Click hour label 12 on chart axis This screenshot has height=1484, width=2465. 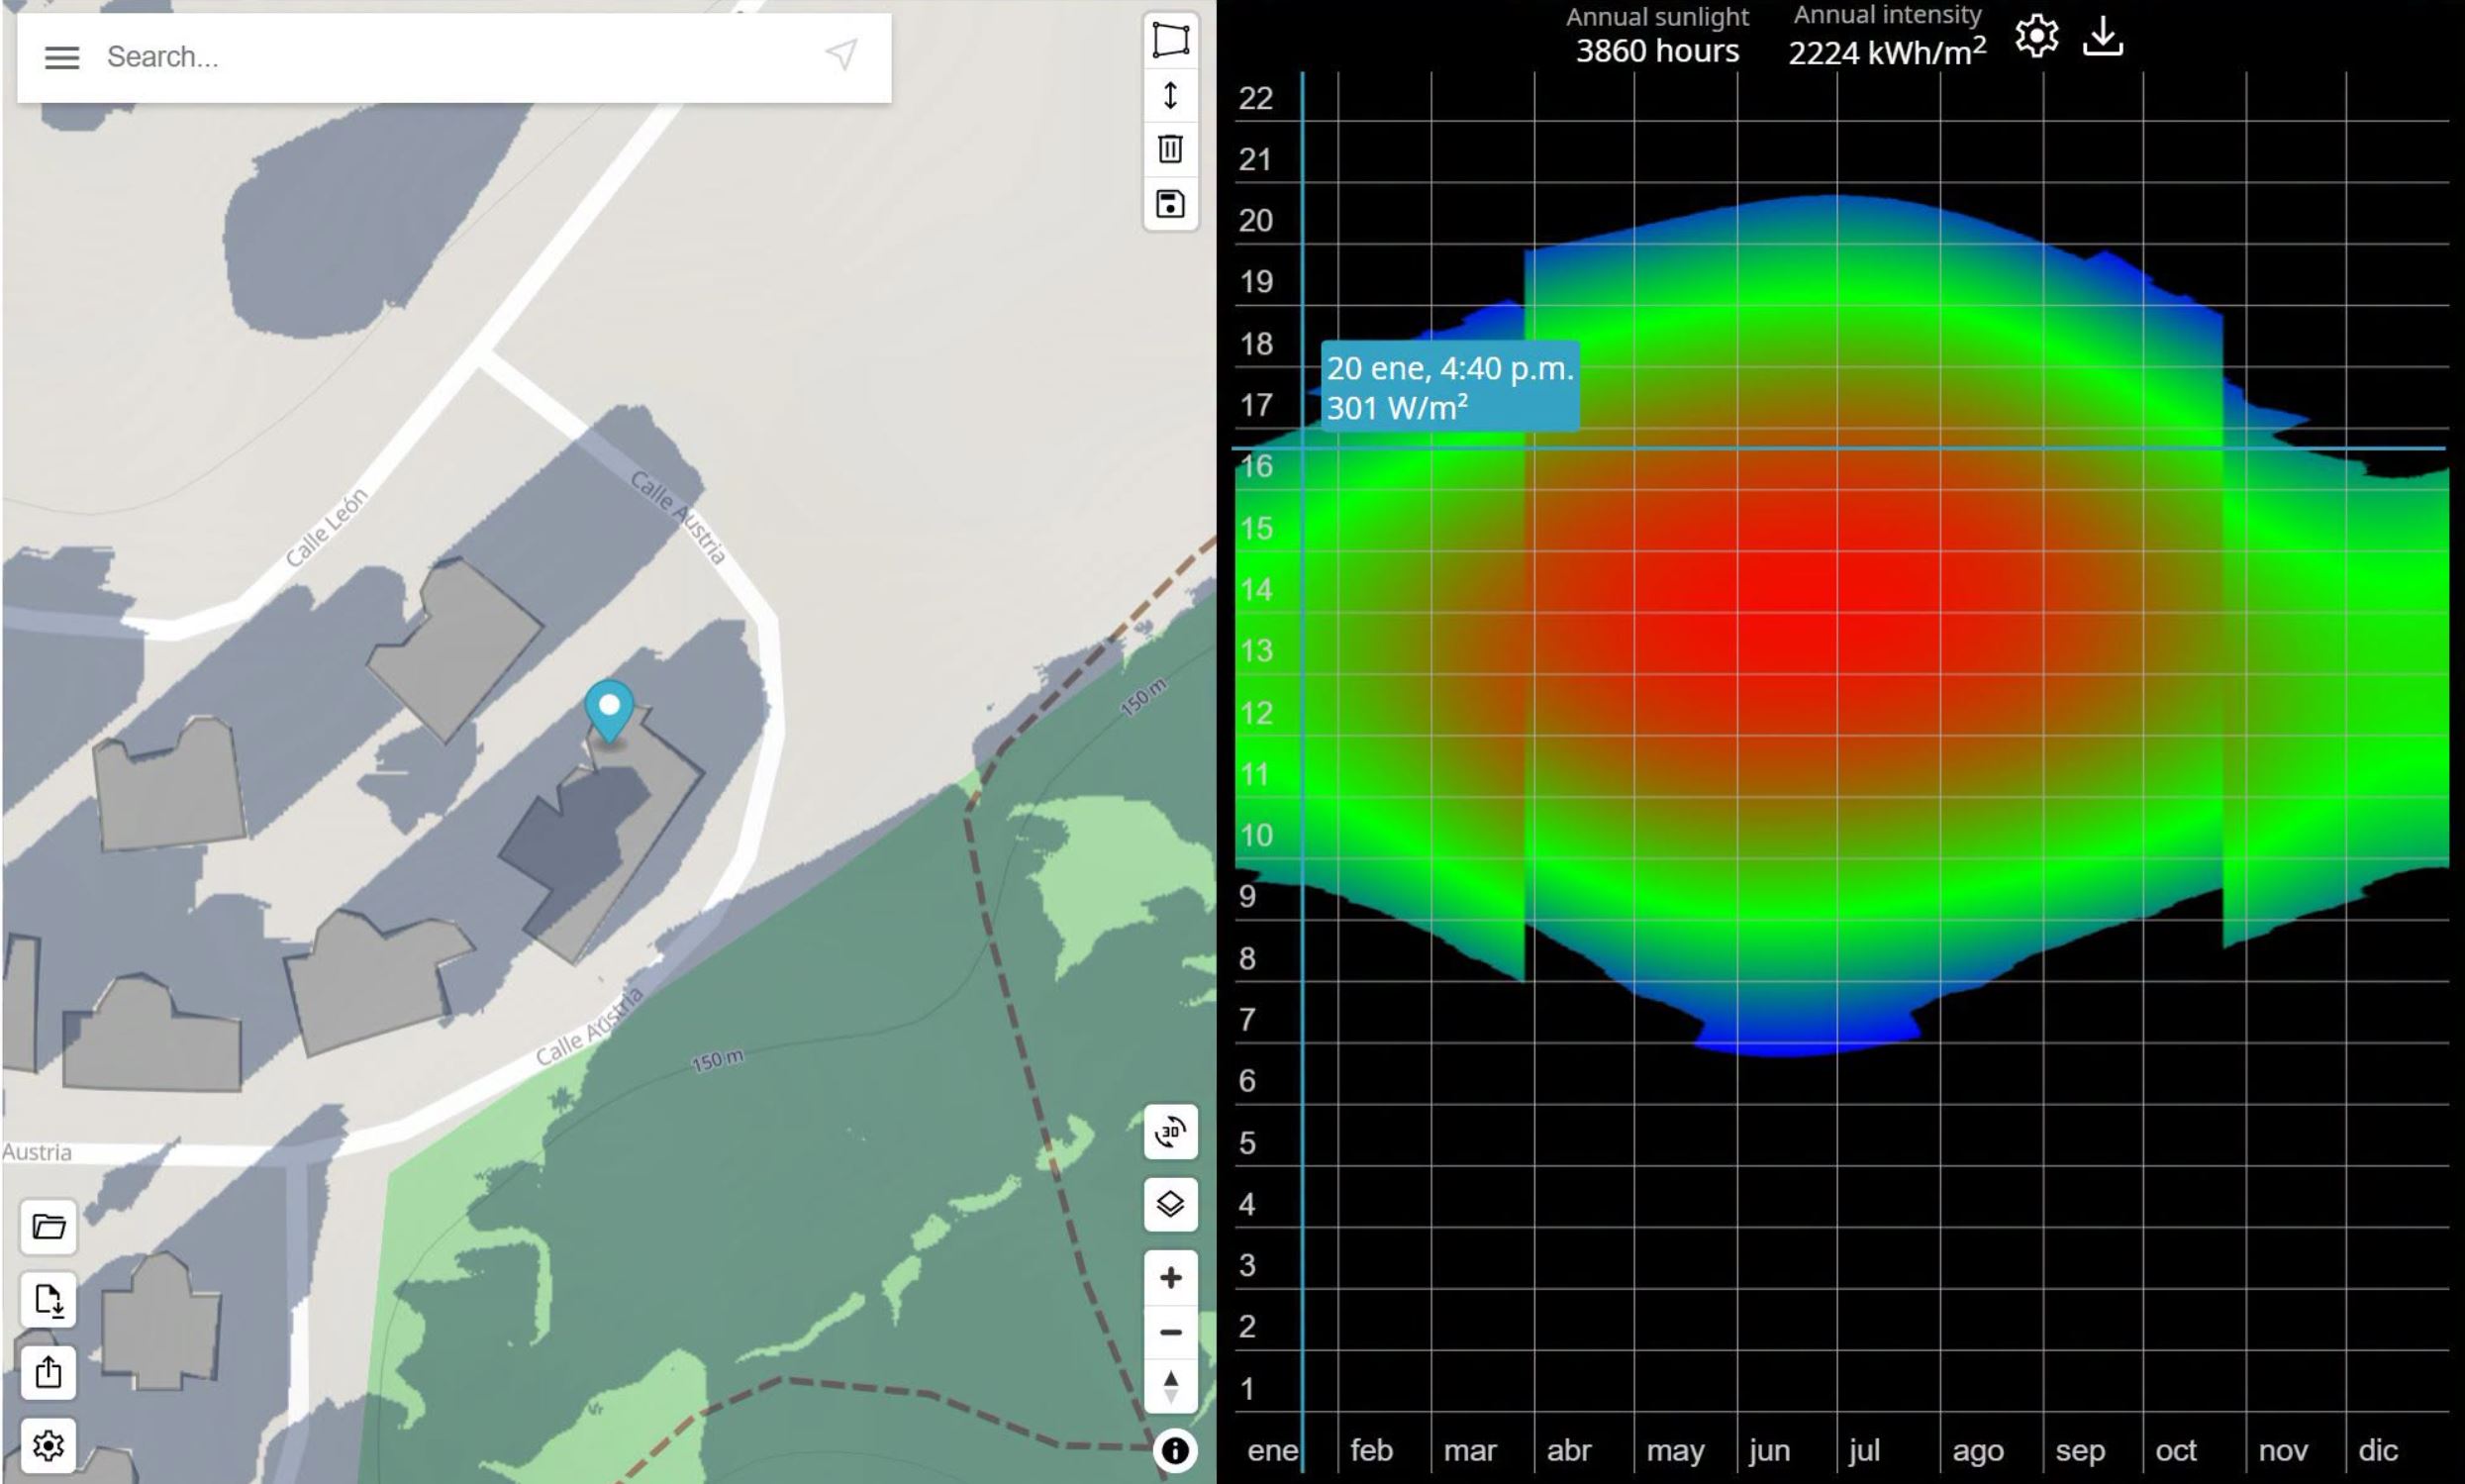coord(1256,713)
